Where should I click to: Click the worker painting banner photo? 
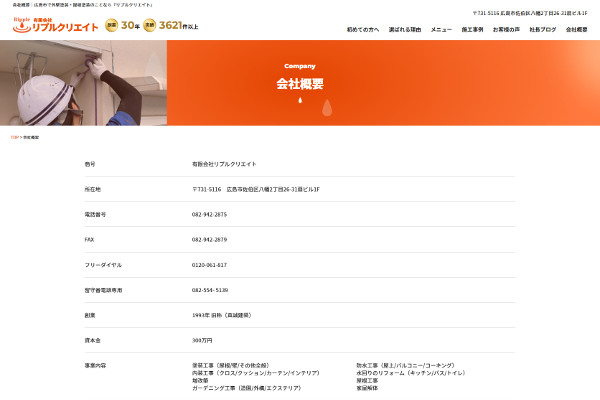pos(83,83)
